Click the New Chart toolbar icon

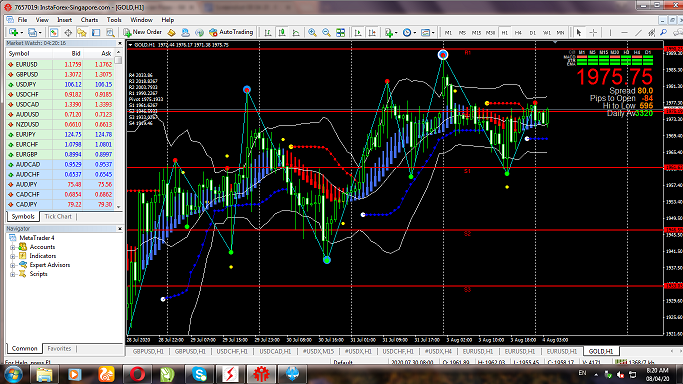(14, 32)
